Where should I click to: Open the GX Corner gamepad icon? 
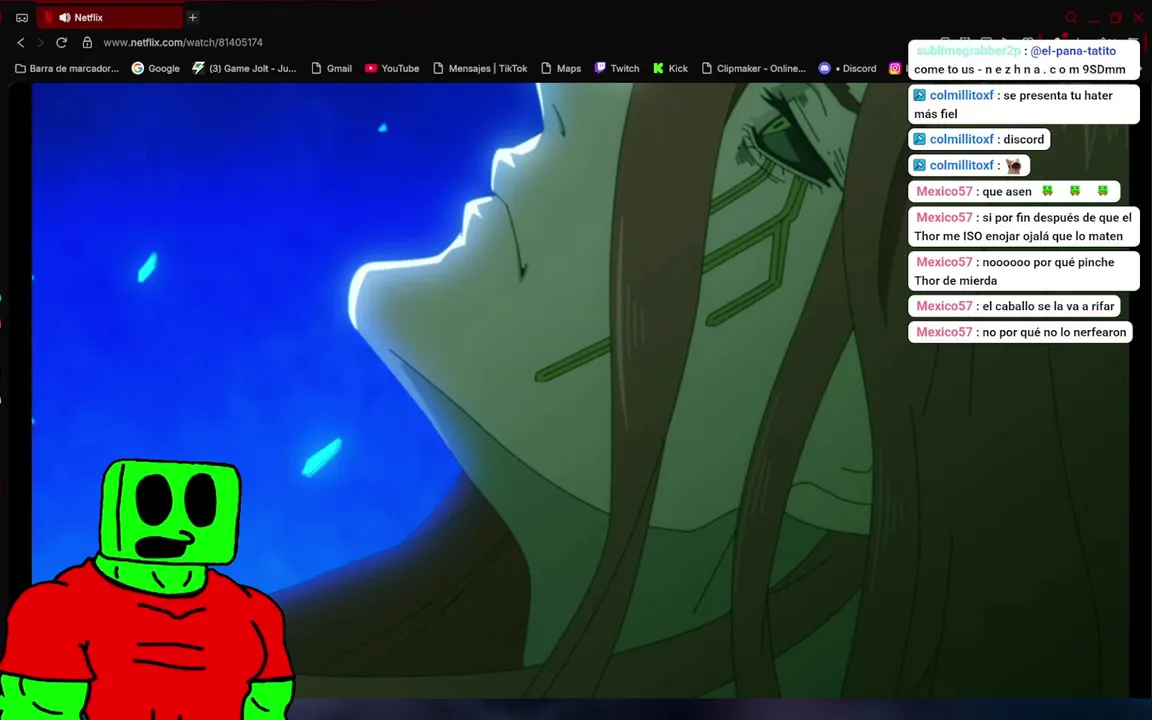tap(22, 18)
